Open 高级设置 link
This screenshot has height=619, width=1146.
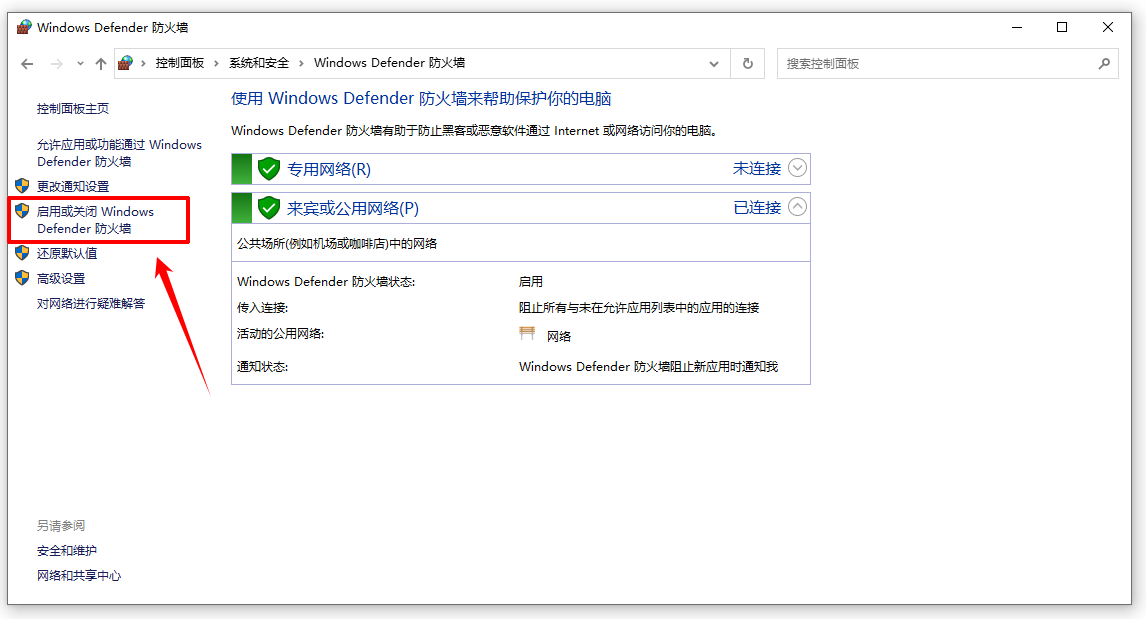point(61,278)
